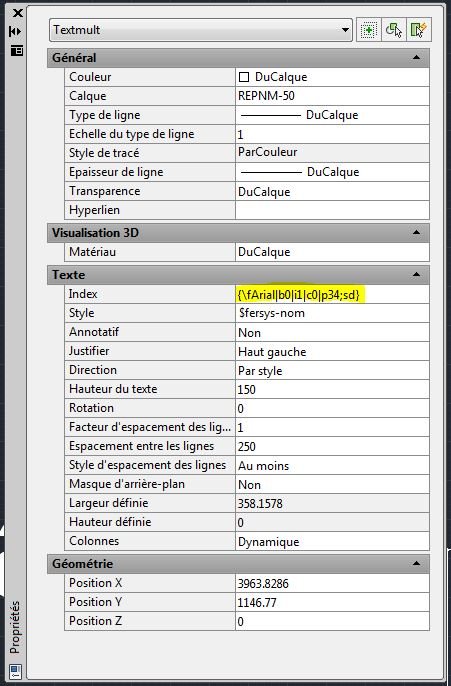This screenshot has height=686, width=451.
Task: Select the Colonnes value Dynamique
Action: 332,542
